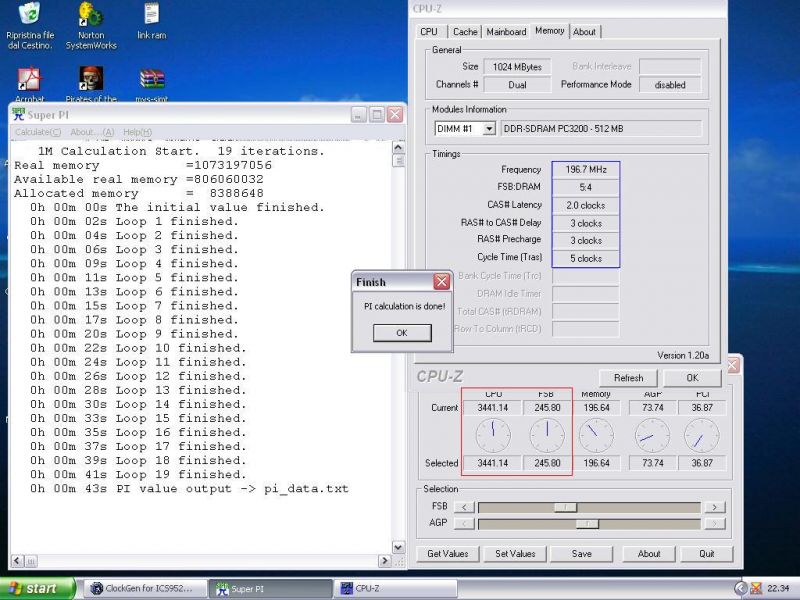Click AGP slider right arrow

tap(714, 523)
